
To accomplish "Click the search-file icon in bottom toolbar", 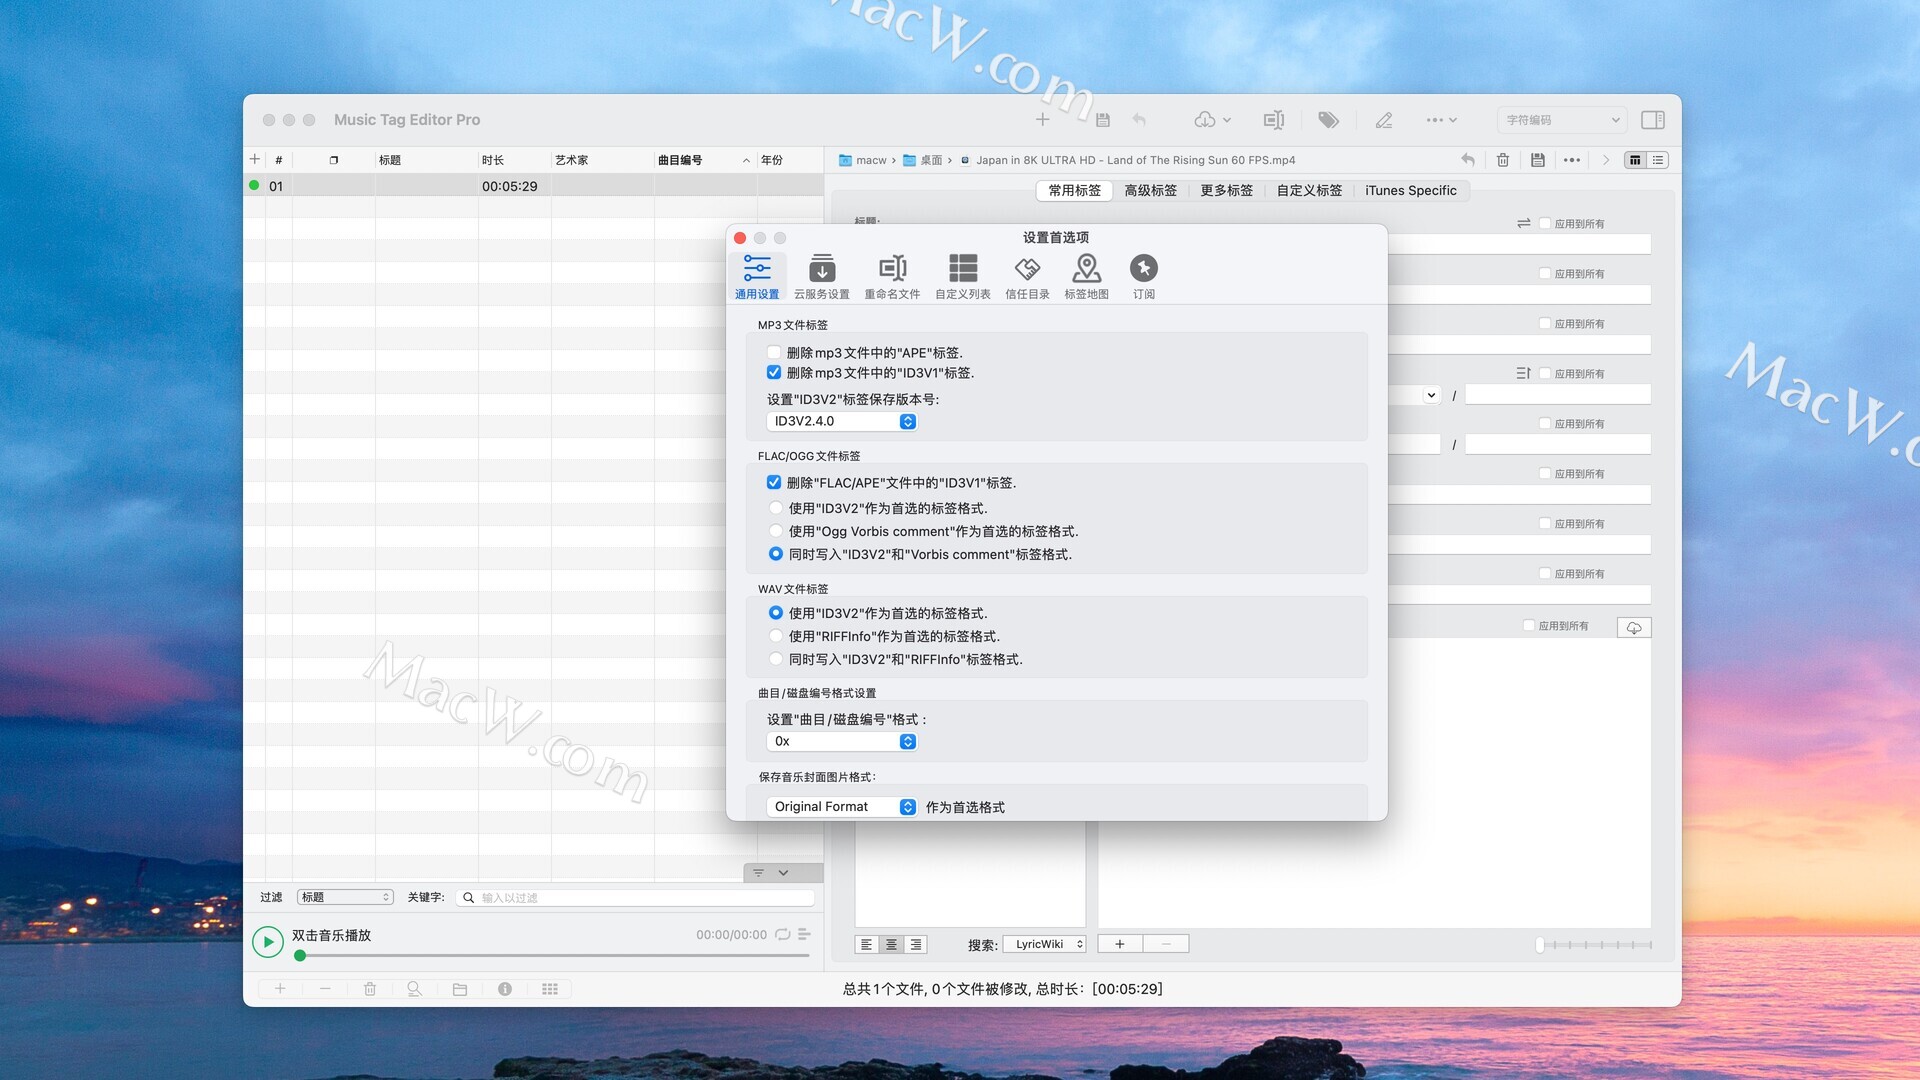I will (x=414, y=989).
